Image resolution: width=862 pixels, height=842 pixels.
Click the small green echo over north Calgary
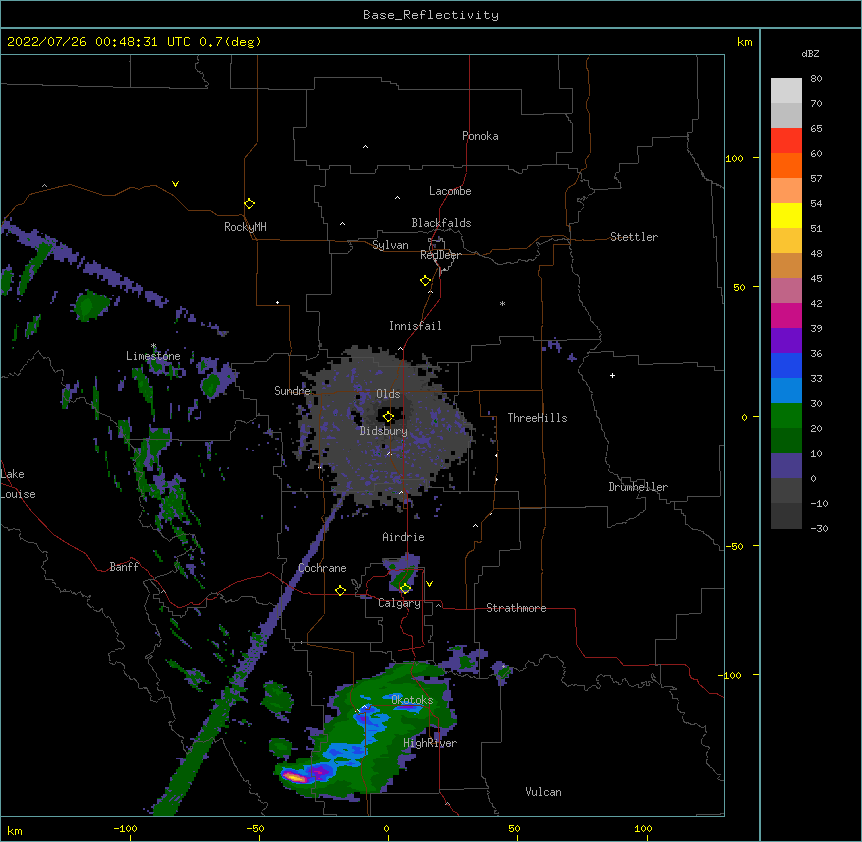[x=403, y=579]
